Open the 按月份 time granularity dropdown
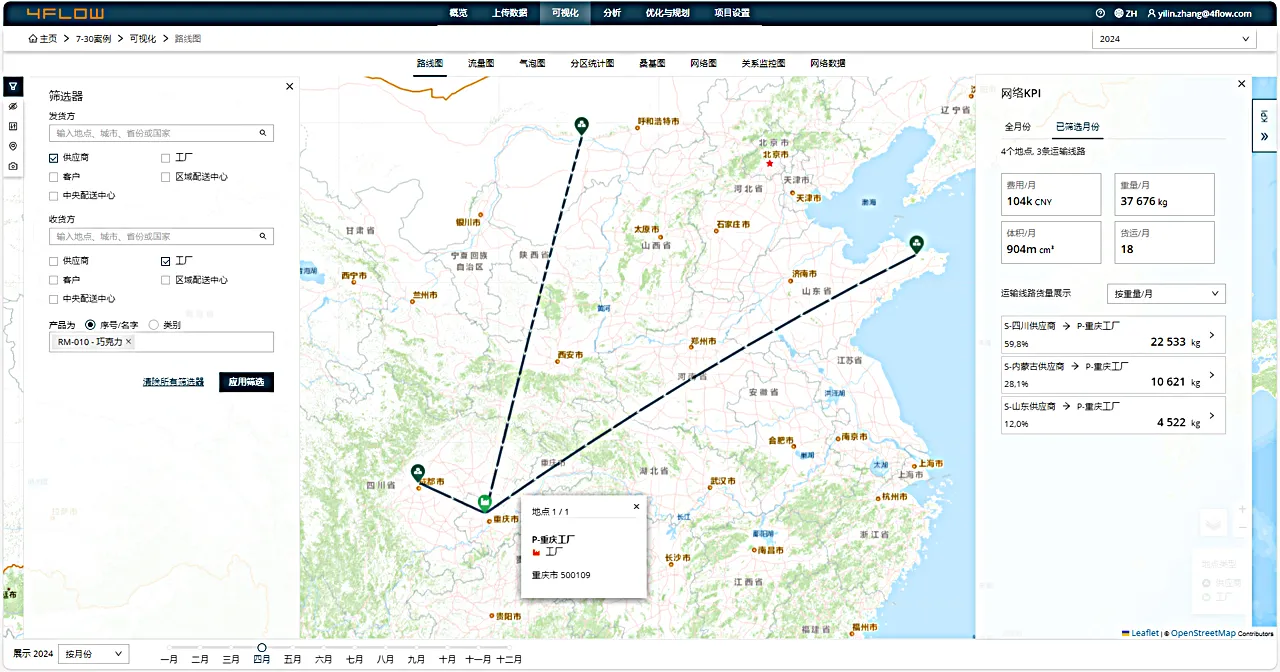Screen dimensions: 1280x672 (x=93, y=654)
